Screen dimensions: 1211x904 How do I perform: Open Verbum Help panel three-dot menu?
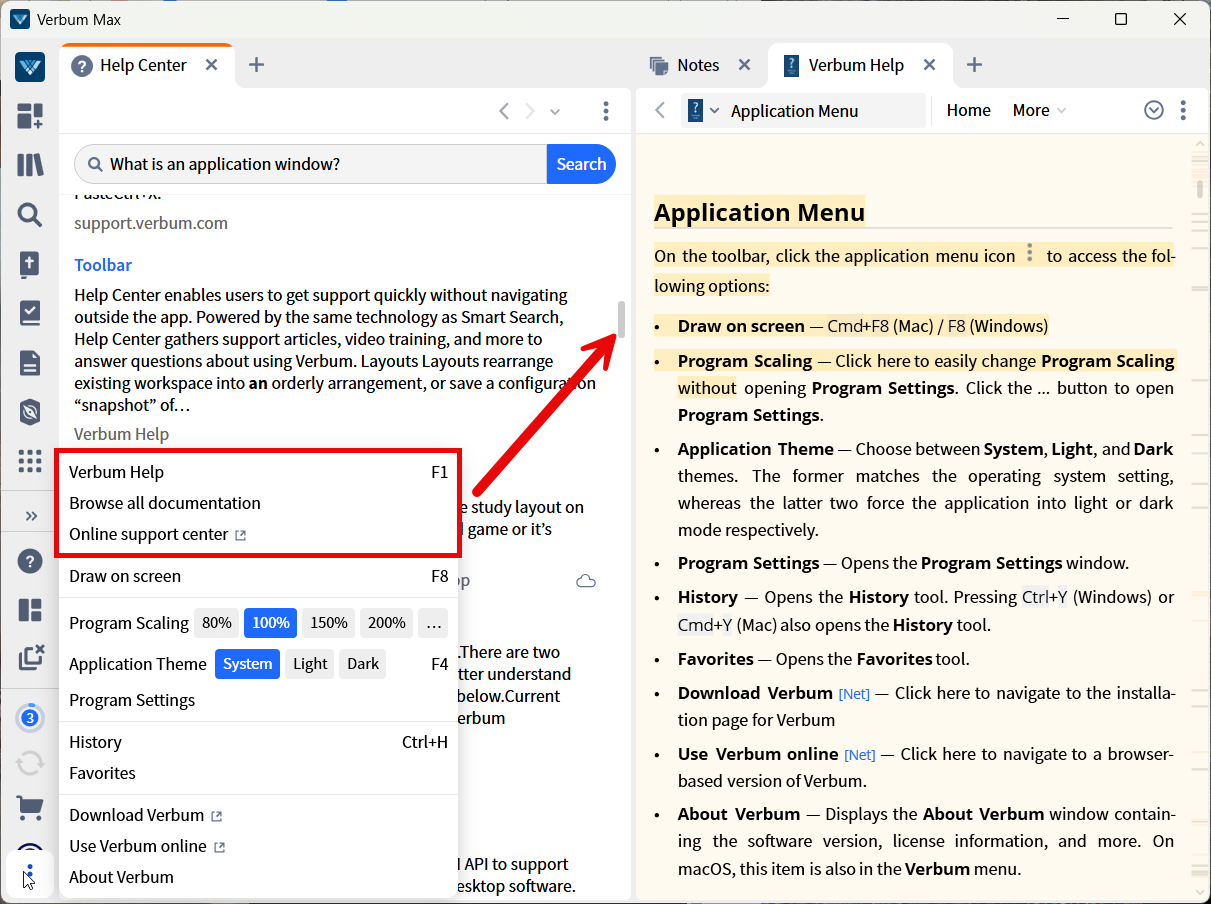click(x=1183, y=110)
